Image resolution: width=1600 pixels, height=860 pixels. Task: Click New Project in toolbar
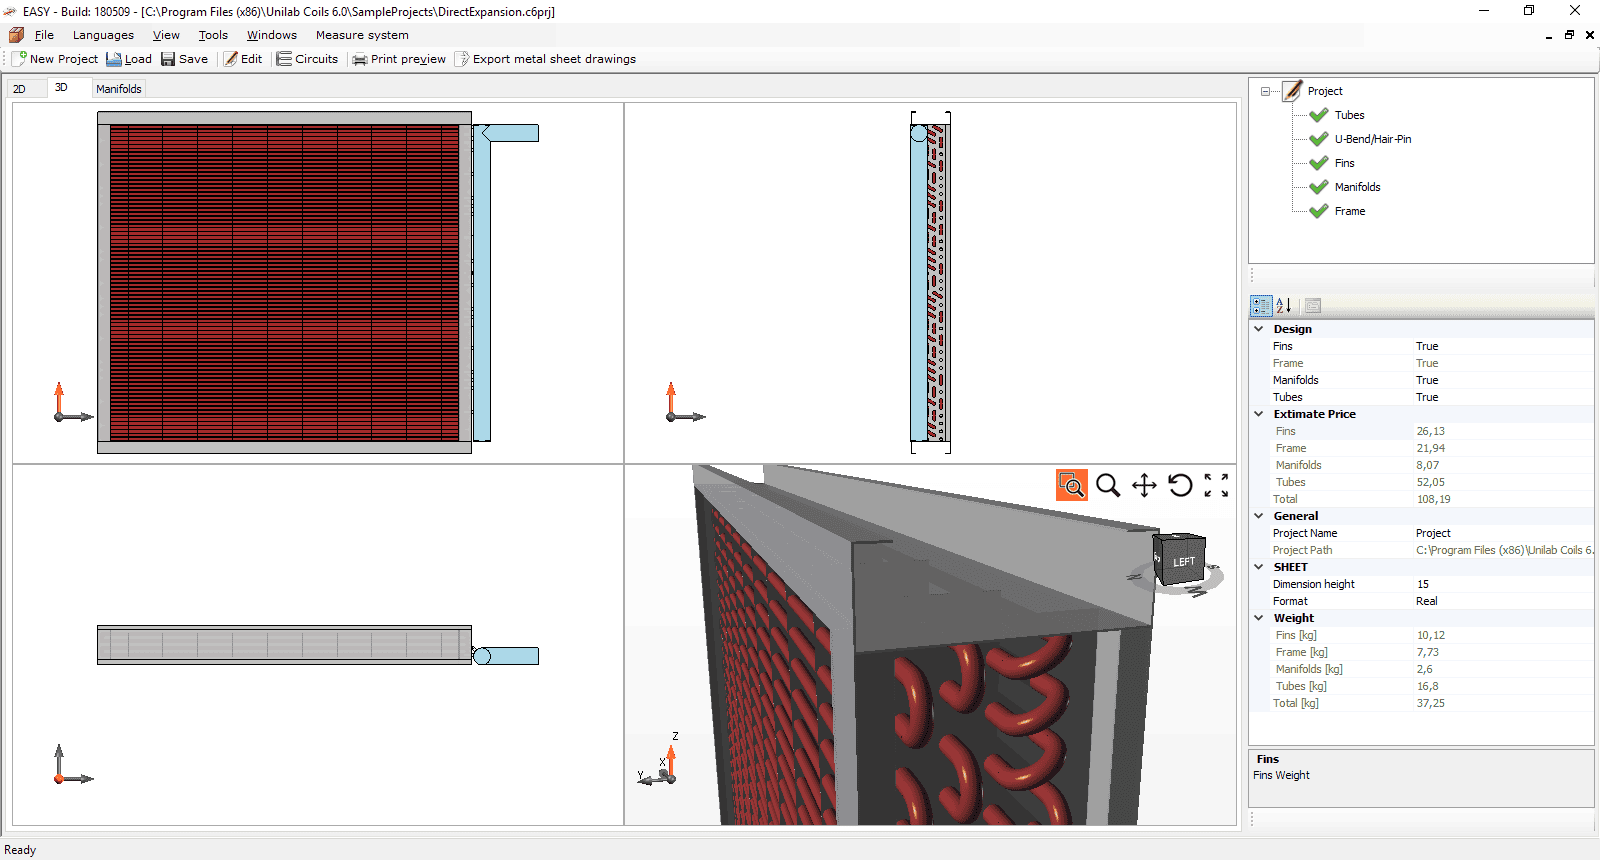point(55,59)
